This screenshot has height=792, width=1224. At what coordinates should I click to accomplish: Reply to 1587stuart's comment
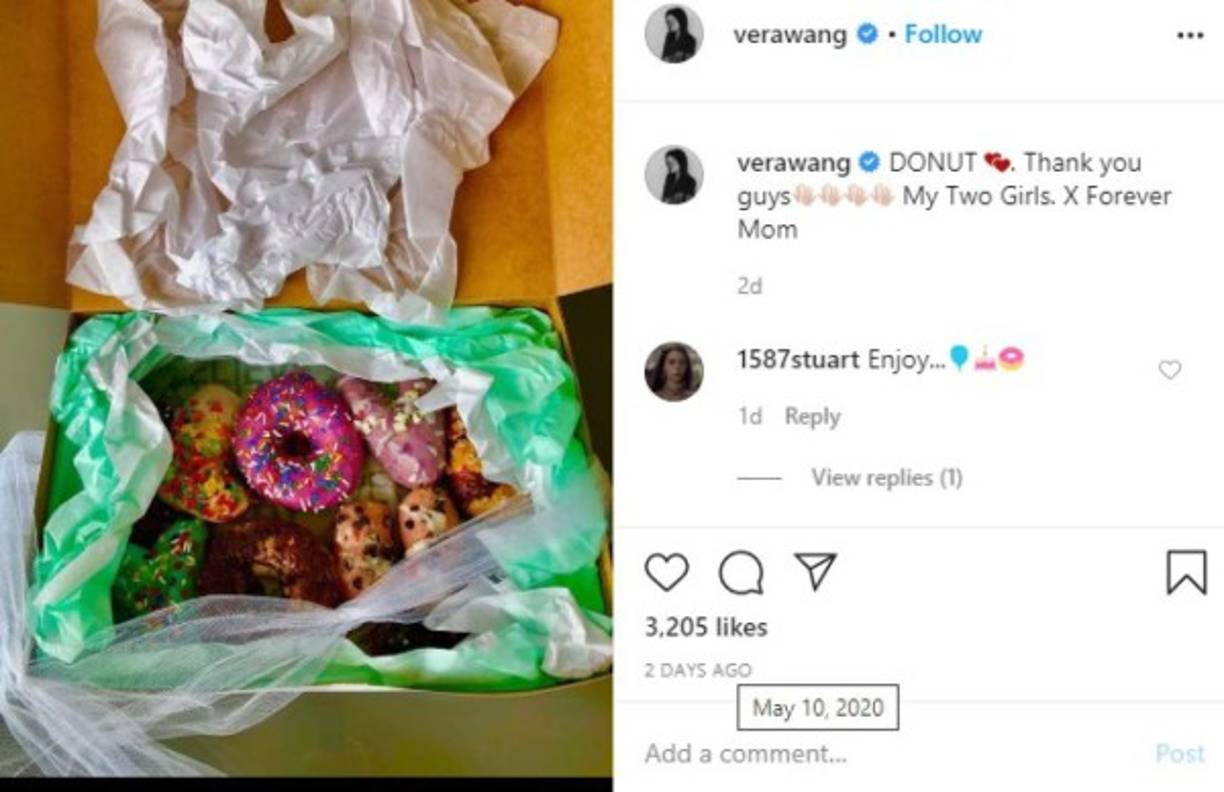(812, 416)
